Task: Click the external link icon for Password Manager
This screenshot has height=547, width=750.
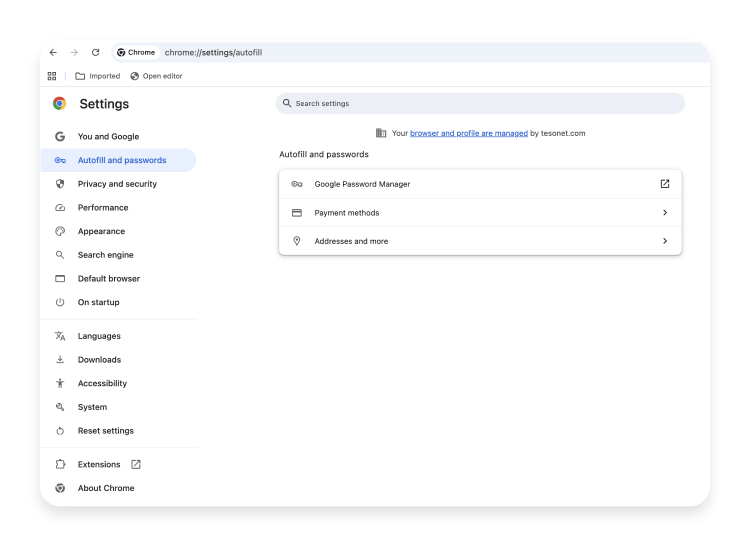Action: point(665,184)
